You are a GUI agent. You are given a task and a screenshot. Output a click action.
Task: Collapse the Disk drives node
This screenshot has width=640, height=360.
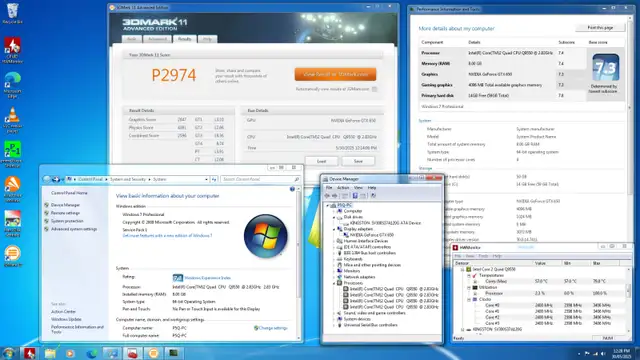pyautogui.click(x=334, y=217)
